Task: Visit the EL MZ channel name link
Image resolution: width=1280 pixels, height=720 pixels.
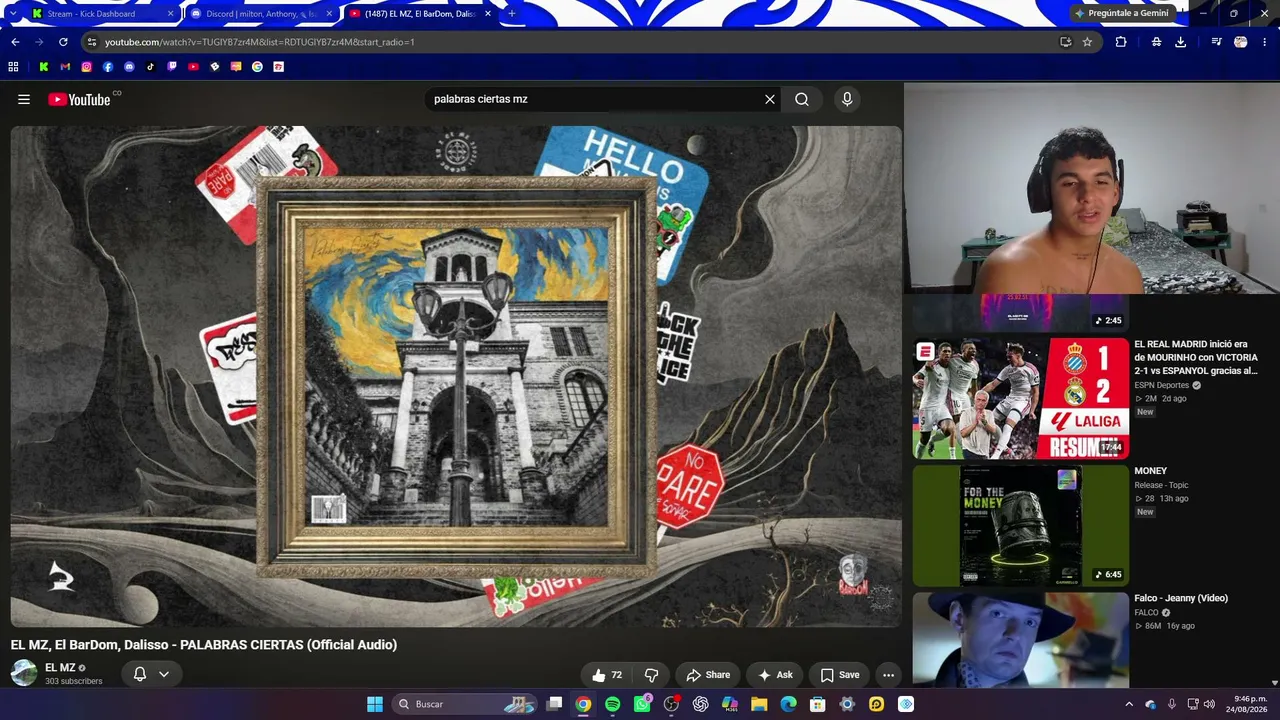Action: (x=60, y=667)
